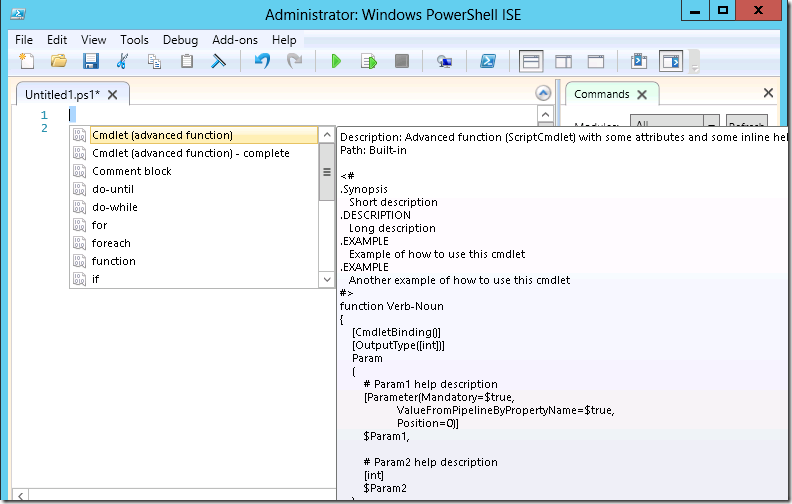Screen dimensions: 792x504
Task: Clear console pane icon
Action: [218, 61]
